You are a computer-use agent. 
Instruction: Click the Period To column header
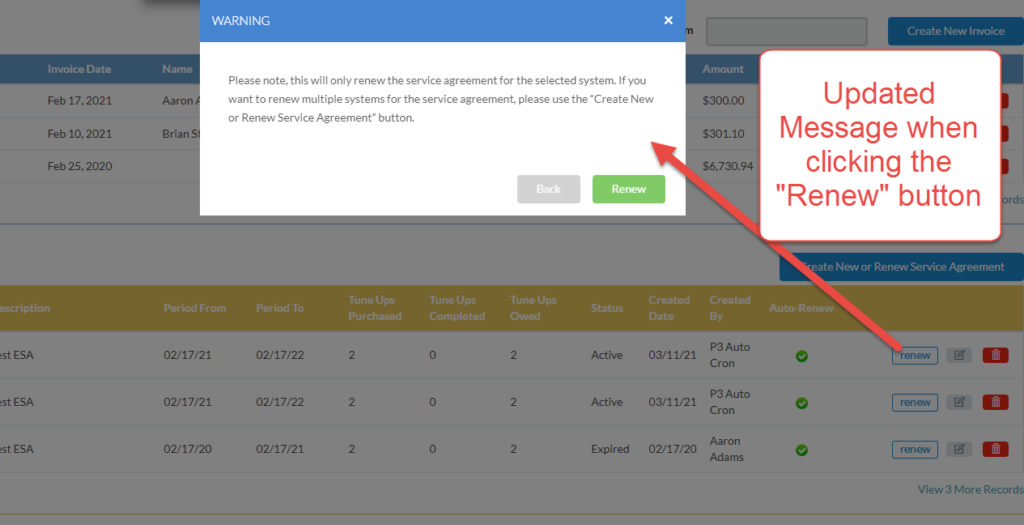280,308
